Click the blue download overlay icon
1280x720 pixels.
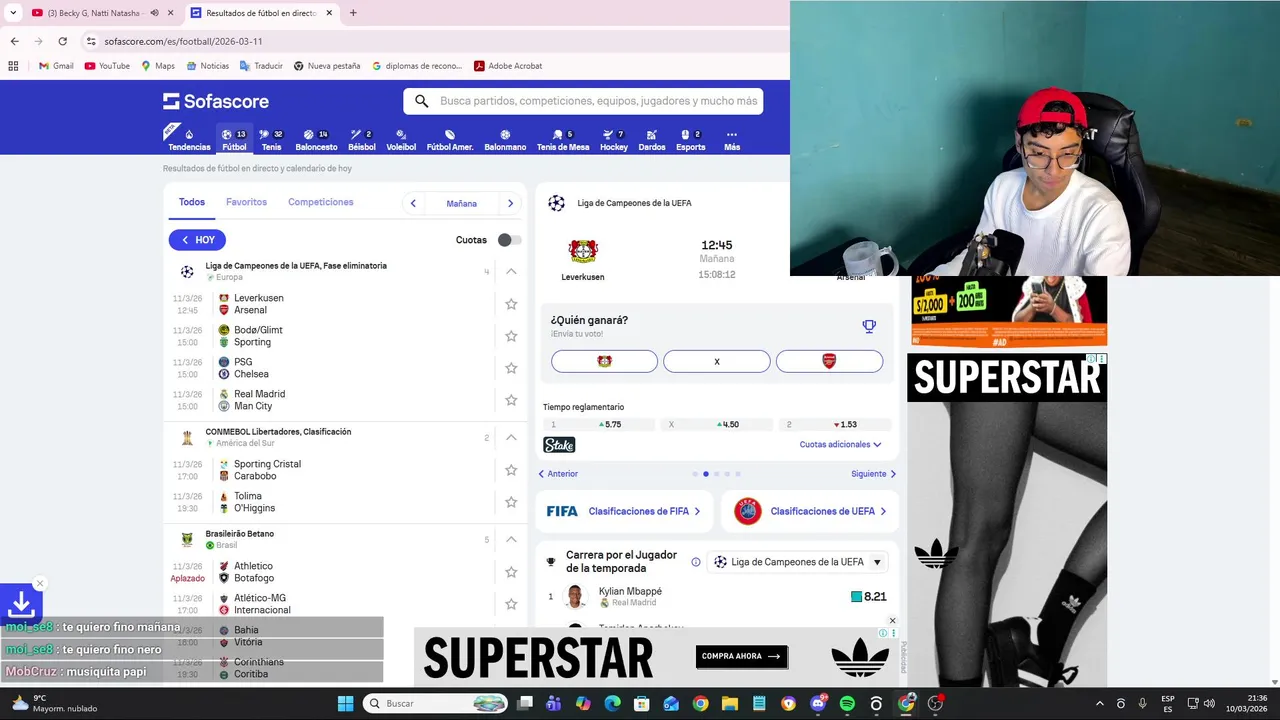(20, 605)
